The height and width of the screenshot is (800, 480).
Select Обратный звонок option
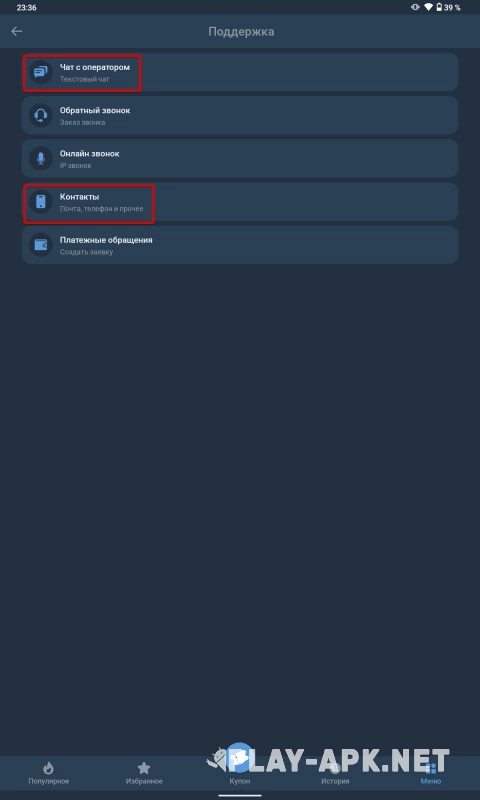tap(240, 115)
